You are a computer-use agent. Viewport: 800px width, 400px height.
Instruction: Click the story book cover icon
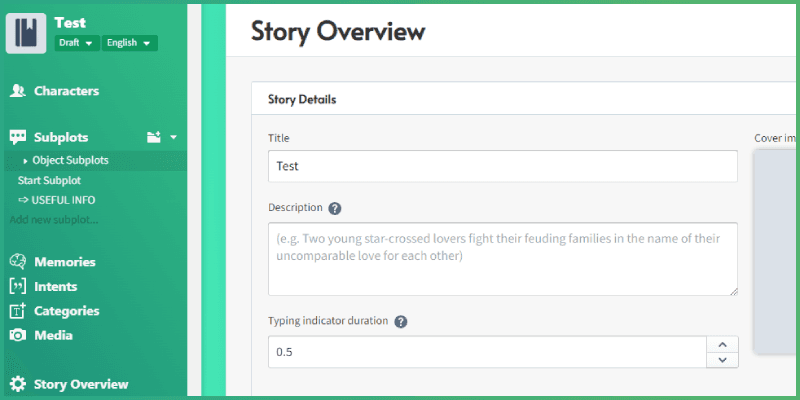tap(26, 32)
